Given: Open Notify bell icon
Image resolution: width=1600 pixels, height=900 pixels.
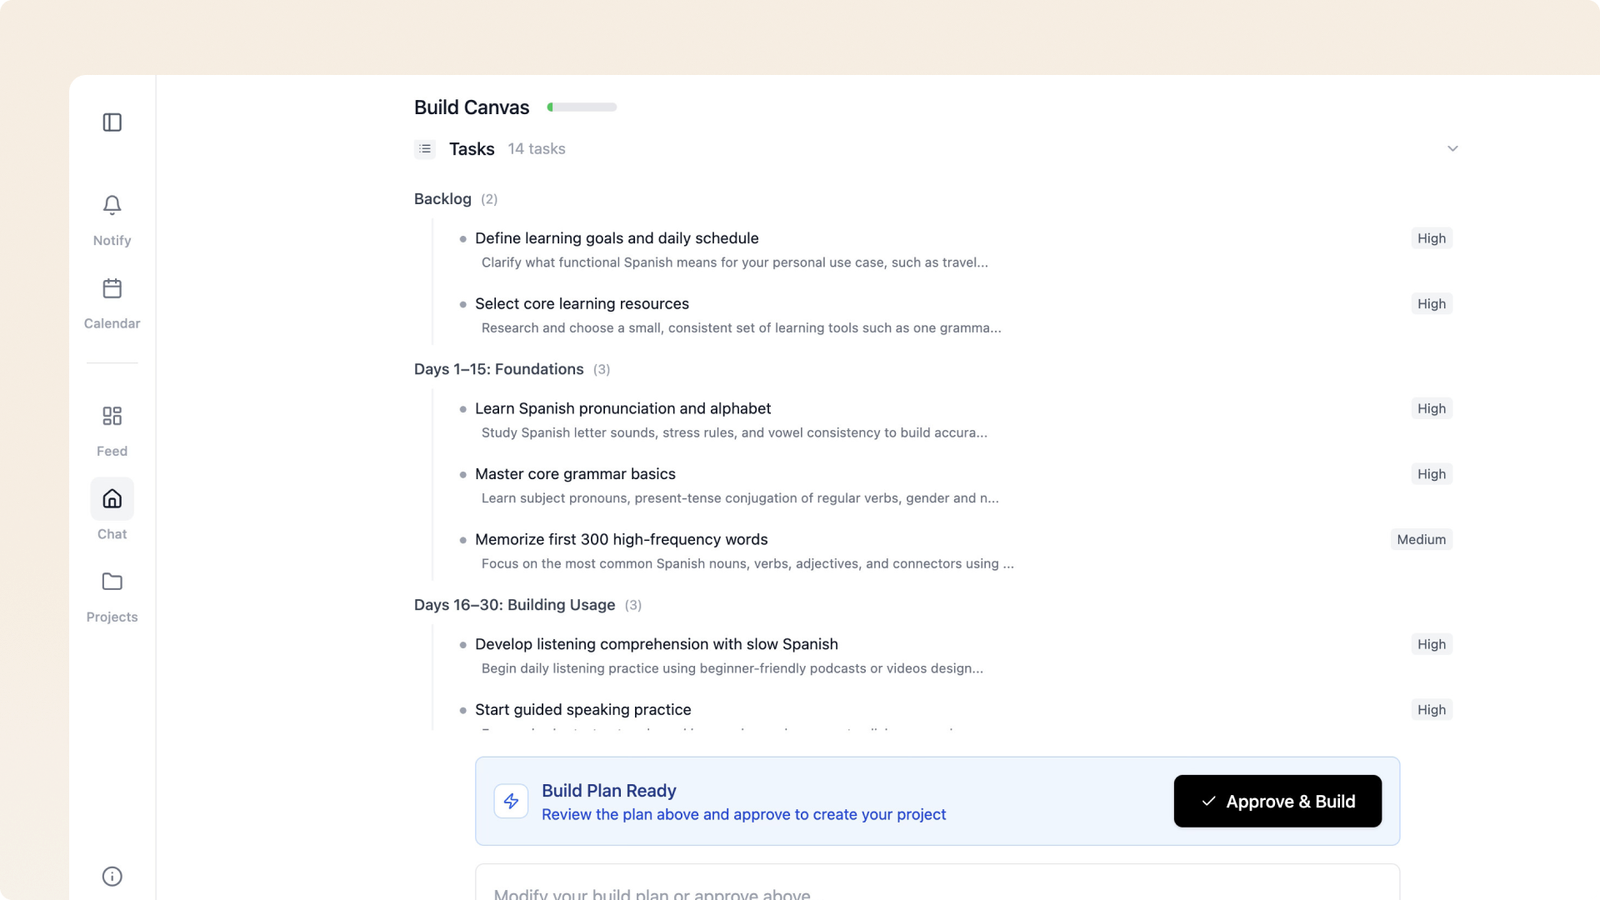Looking at the screenshot, I should (112, 205).
